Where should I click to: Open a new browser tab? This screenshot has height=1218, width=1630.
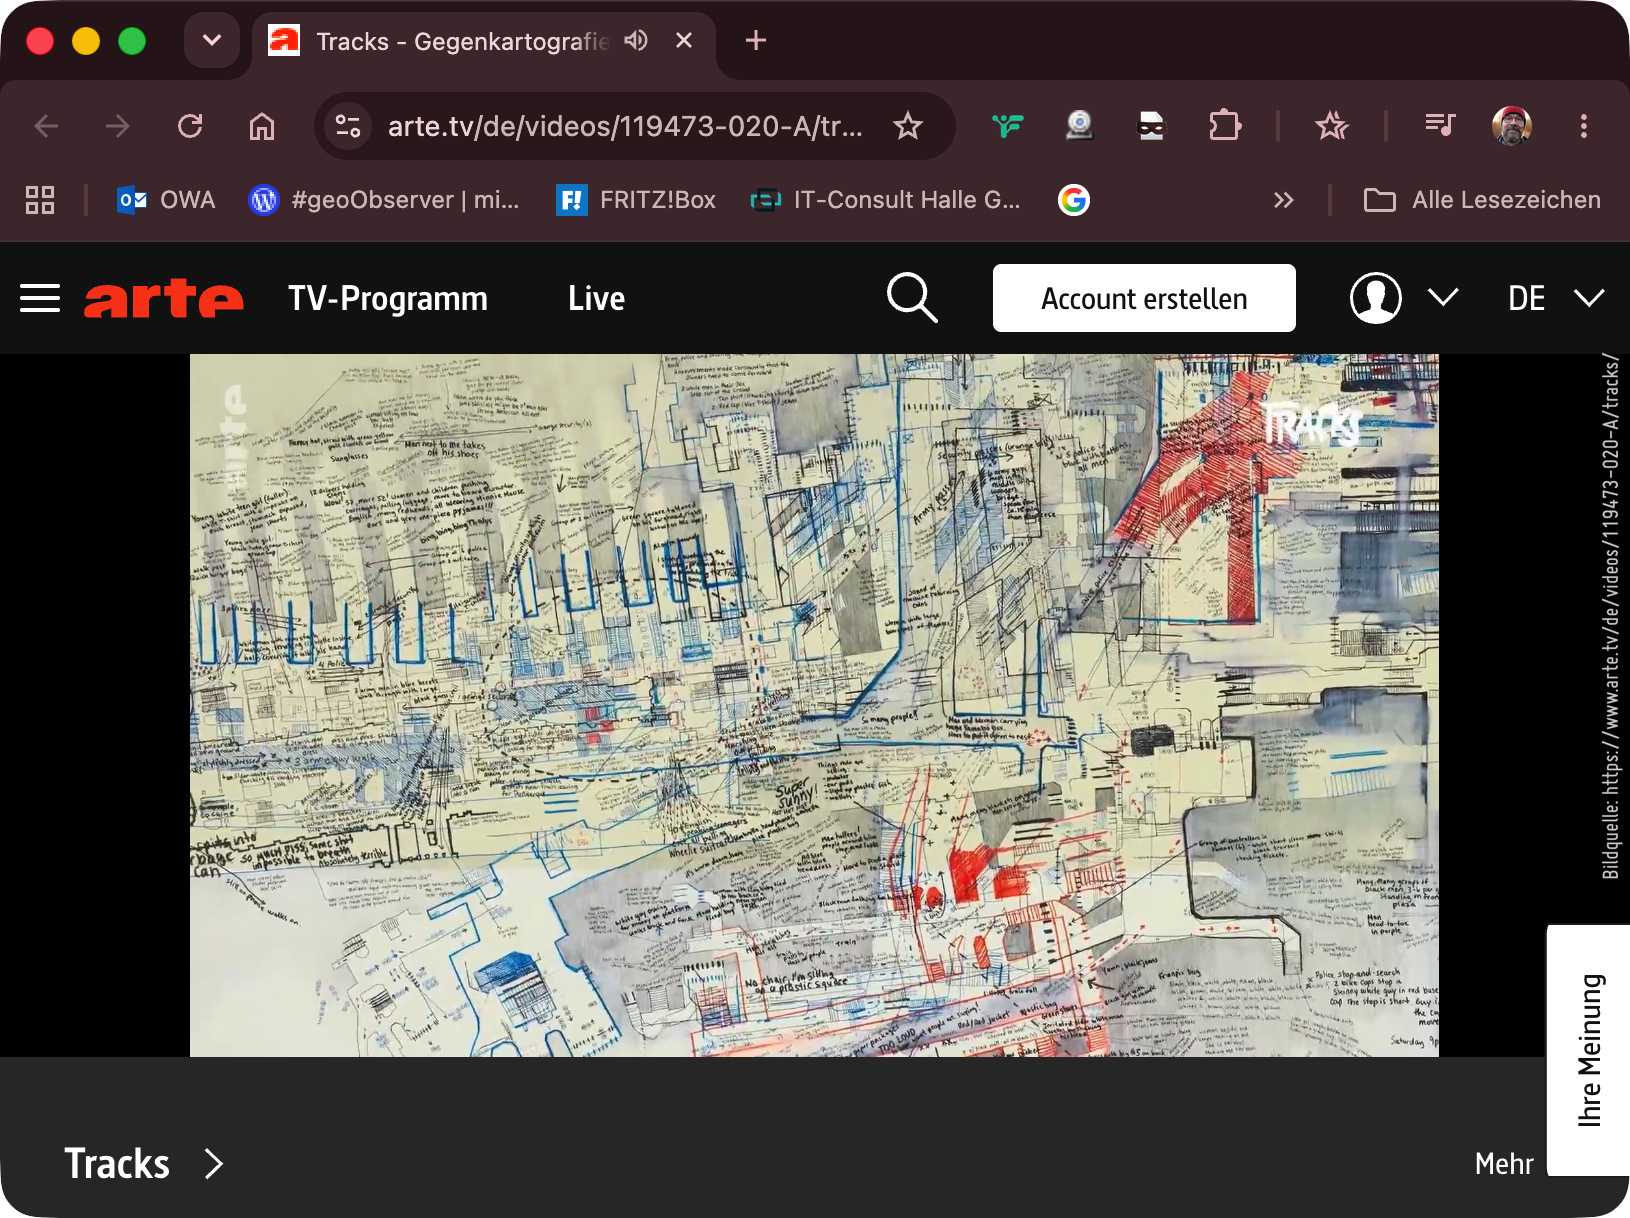(756, 40)
